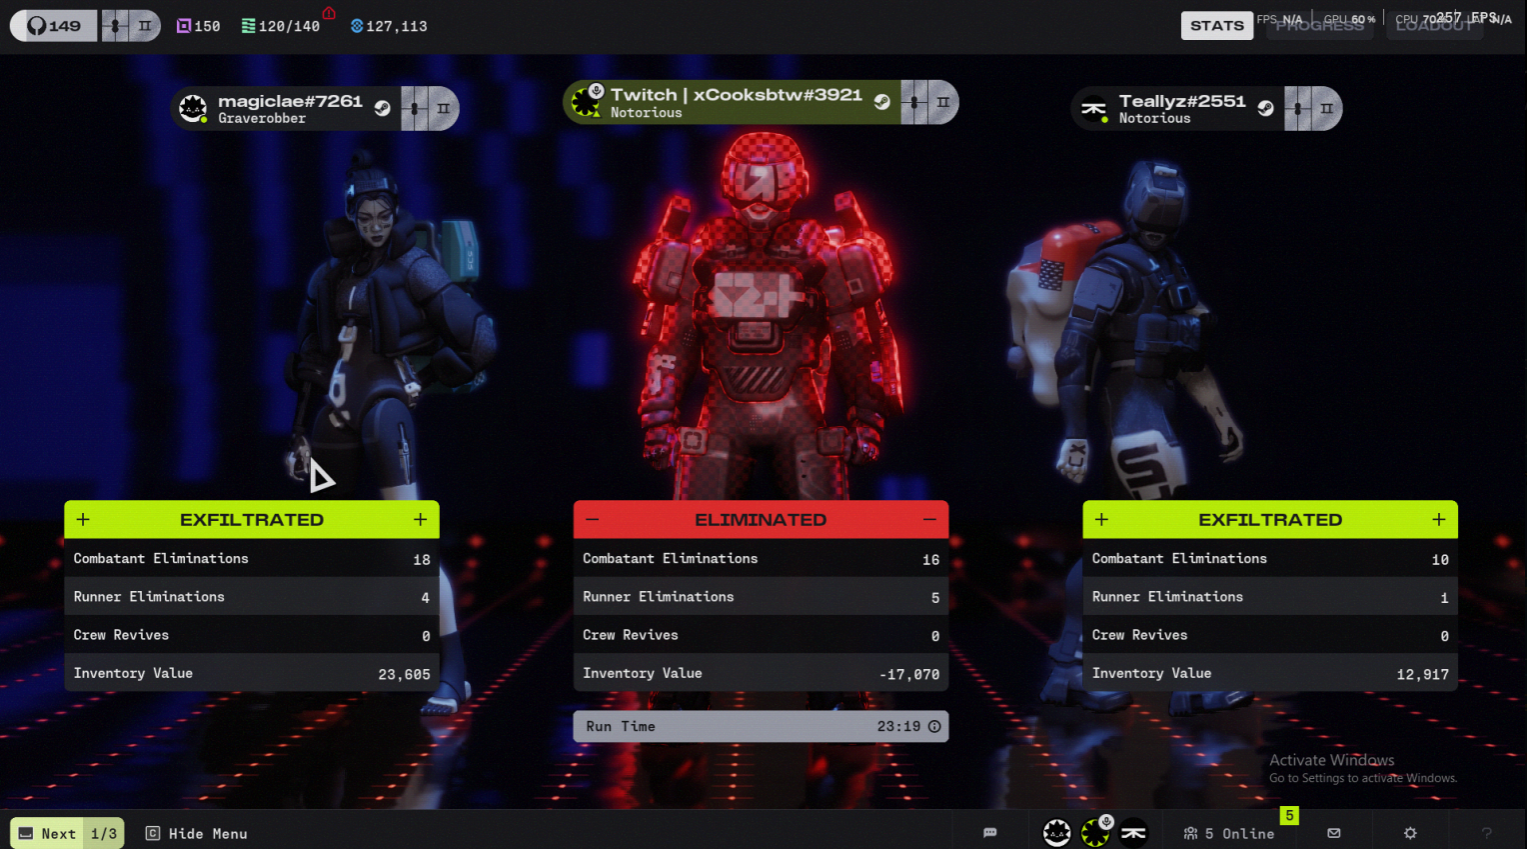This screenshot has height=849, width=1527.
Task: Expand Teallyz's EXFILTRATED panel header
Action: click(x=1269, y=520)
